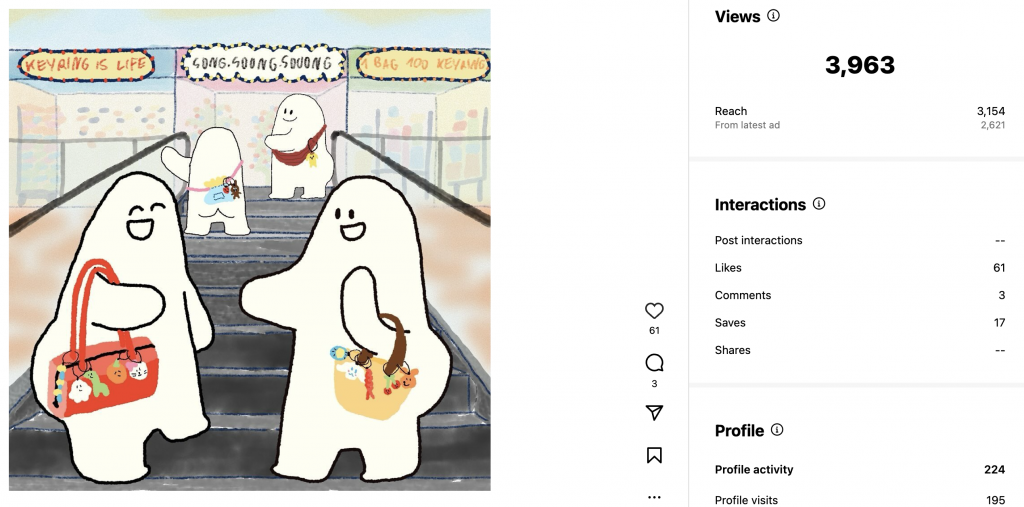Select the Shares row in Interactions
This screenshot has width=1024, height=507.
click(859, 350)
